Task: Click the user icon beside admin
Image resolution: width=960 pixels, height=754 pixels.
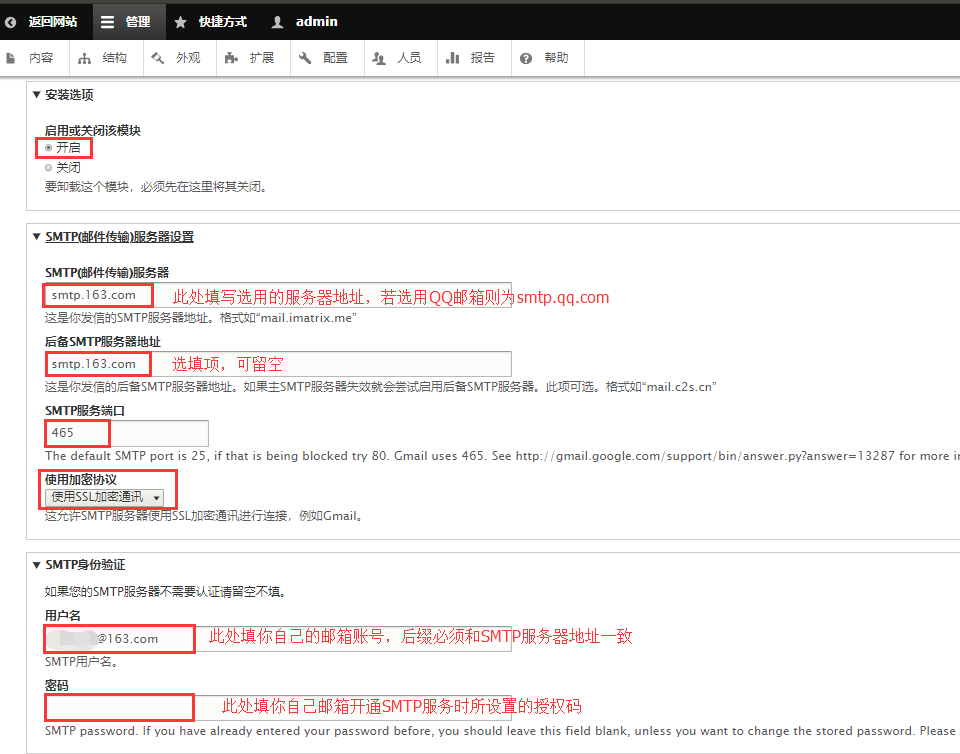Action: [277, 22]
